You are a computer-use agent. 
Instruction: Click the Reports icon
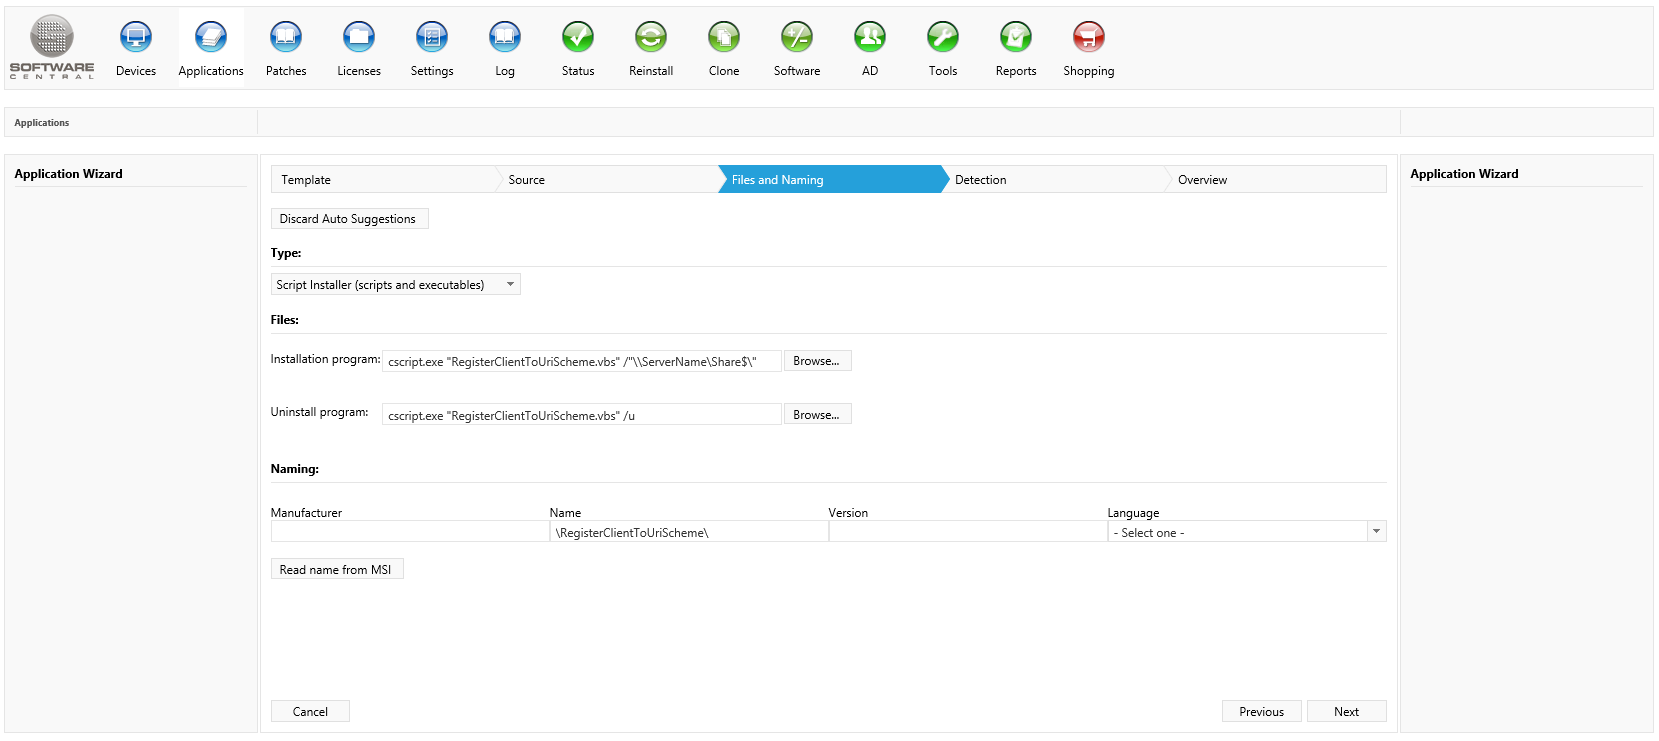[x=1016, y=38]
